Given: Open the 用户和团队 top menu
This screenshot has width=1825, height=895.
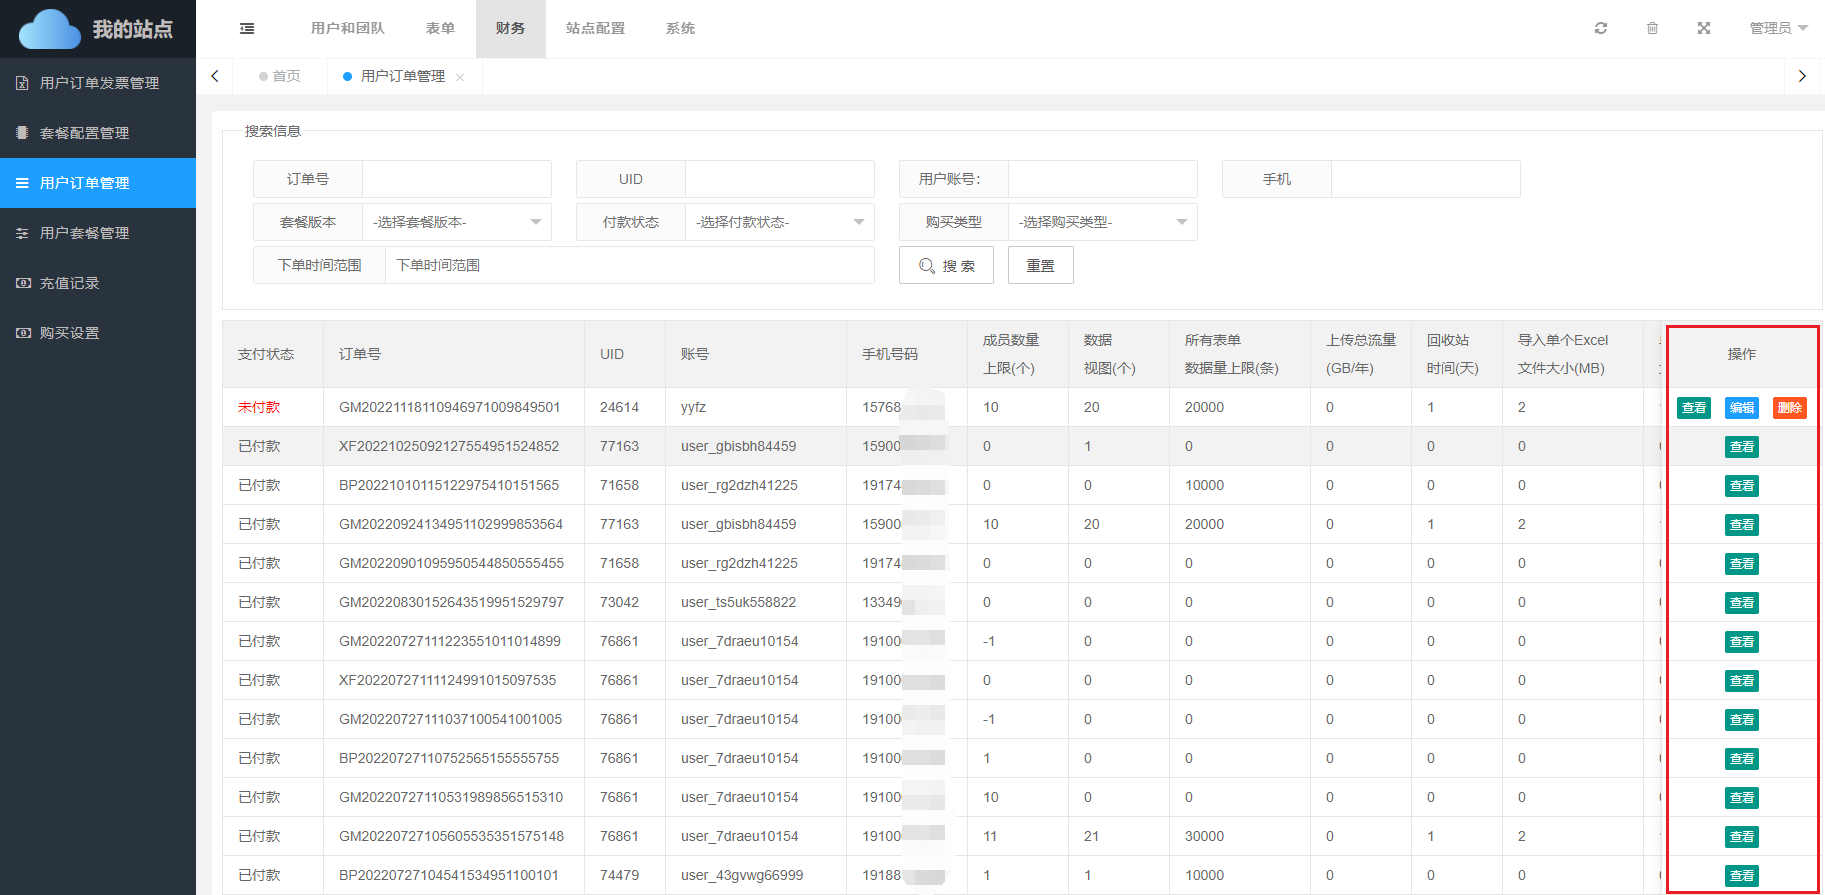Looking at the screenshot, I should click(x=347, y=28).
